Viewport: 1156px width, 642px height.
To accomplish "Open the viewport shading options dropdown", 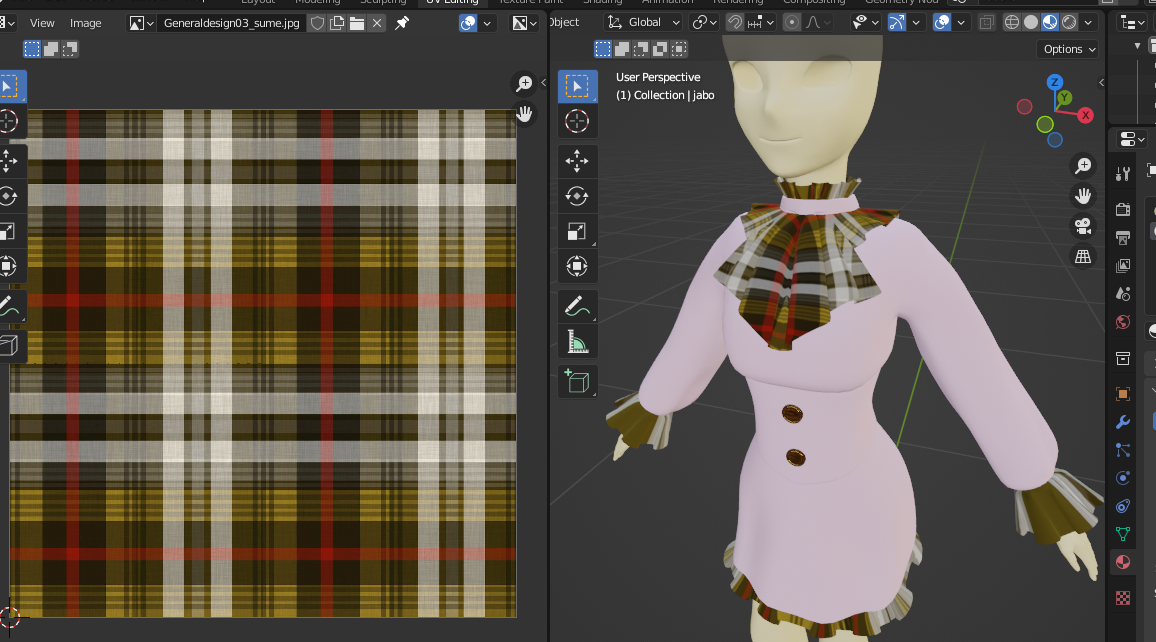I will [1088, 22].
